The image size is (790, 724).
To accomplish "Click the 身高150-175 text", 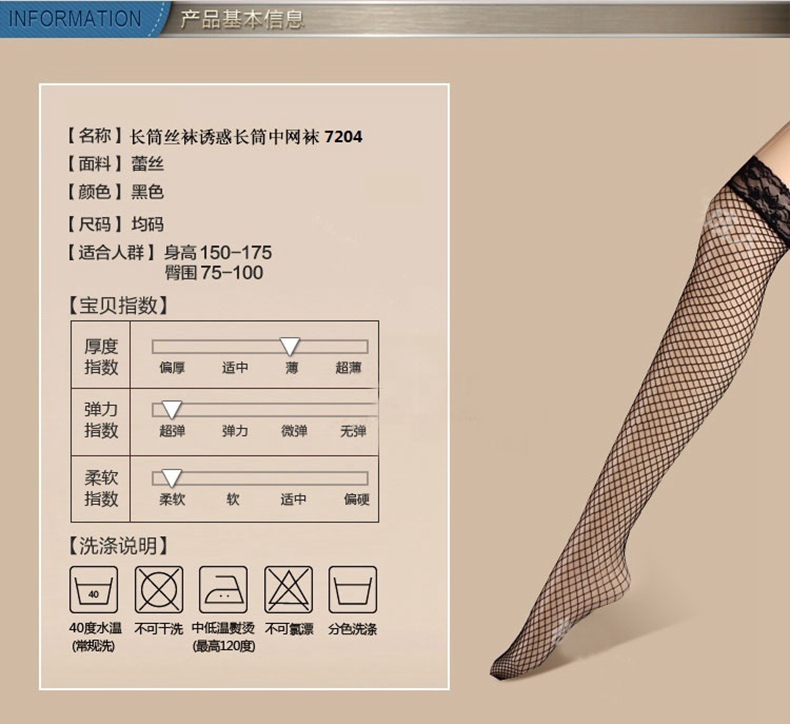I will 218,252.
